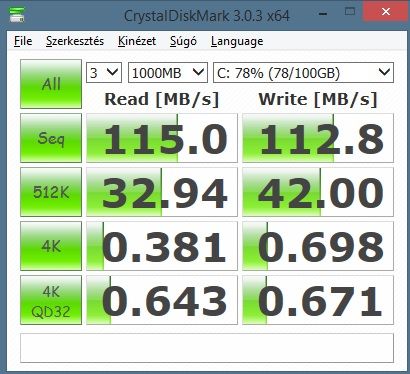Open the Szerkesztés menu
This screenshot has height=374, width=410.
[75, 41]
